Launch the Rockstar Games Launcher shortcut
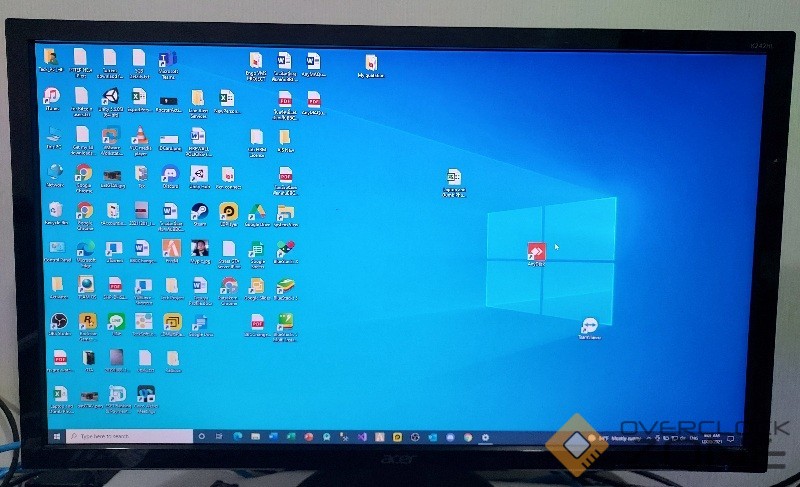The width and height of the screenshot is (800, 487). click(88, 322)
